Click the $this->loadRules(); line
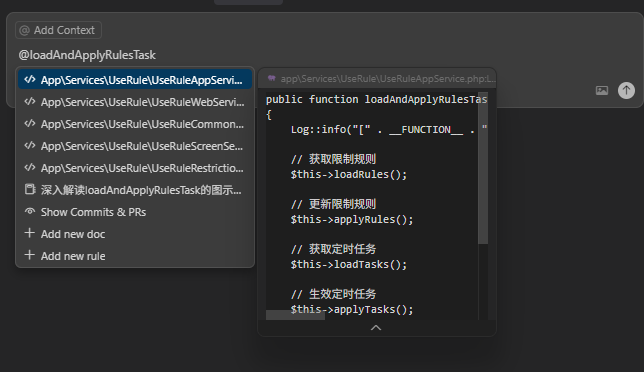The height and width of the screenshot is (372, 644). click(x=349, y=175)
